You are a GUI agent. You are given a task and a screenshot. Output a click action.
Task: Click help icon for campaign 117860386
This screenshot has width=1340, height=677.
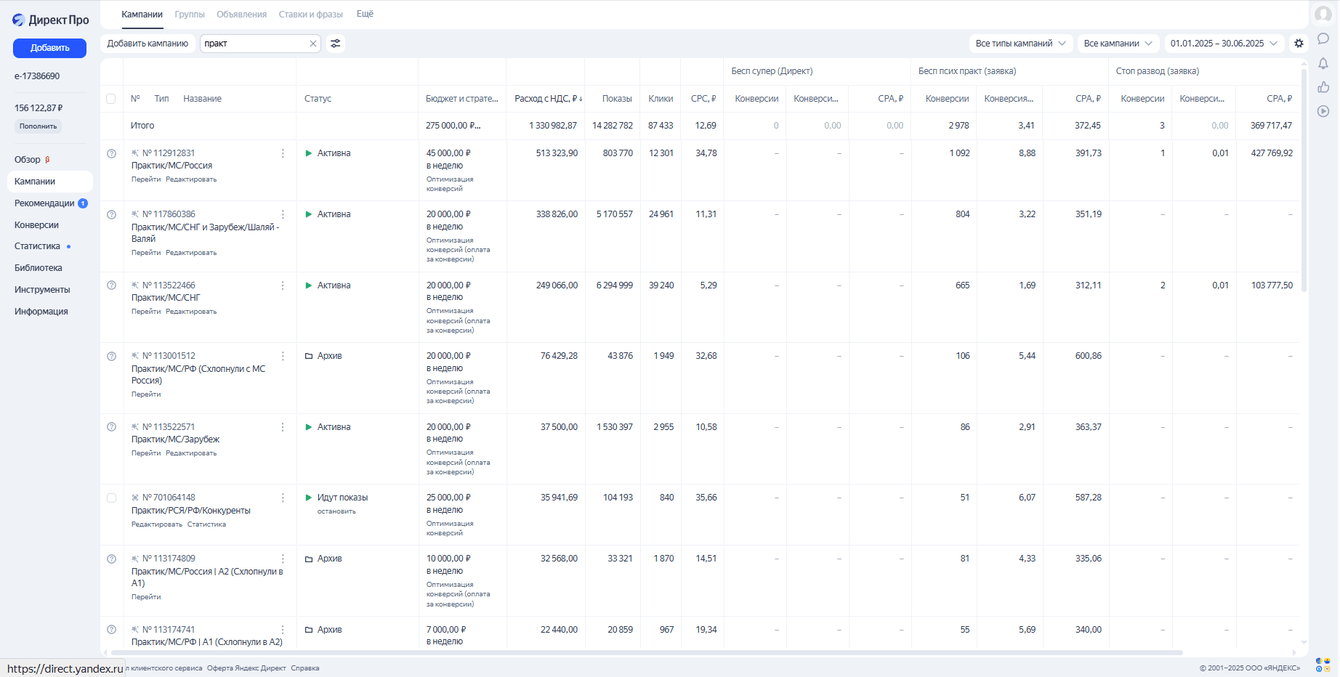point(111,215)
